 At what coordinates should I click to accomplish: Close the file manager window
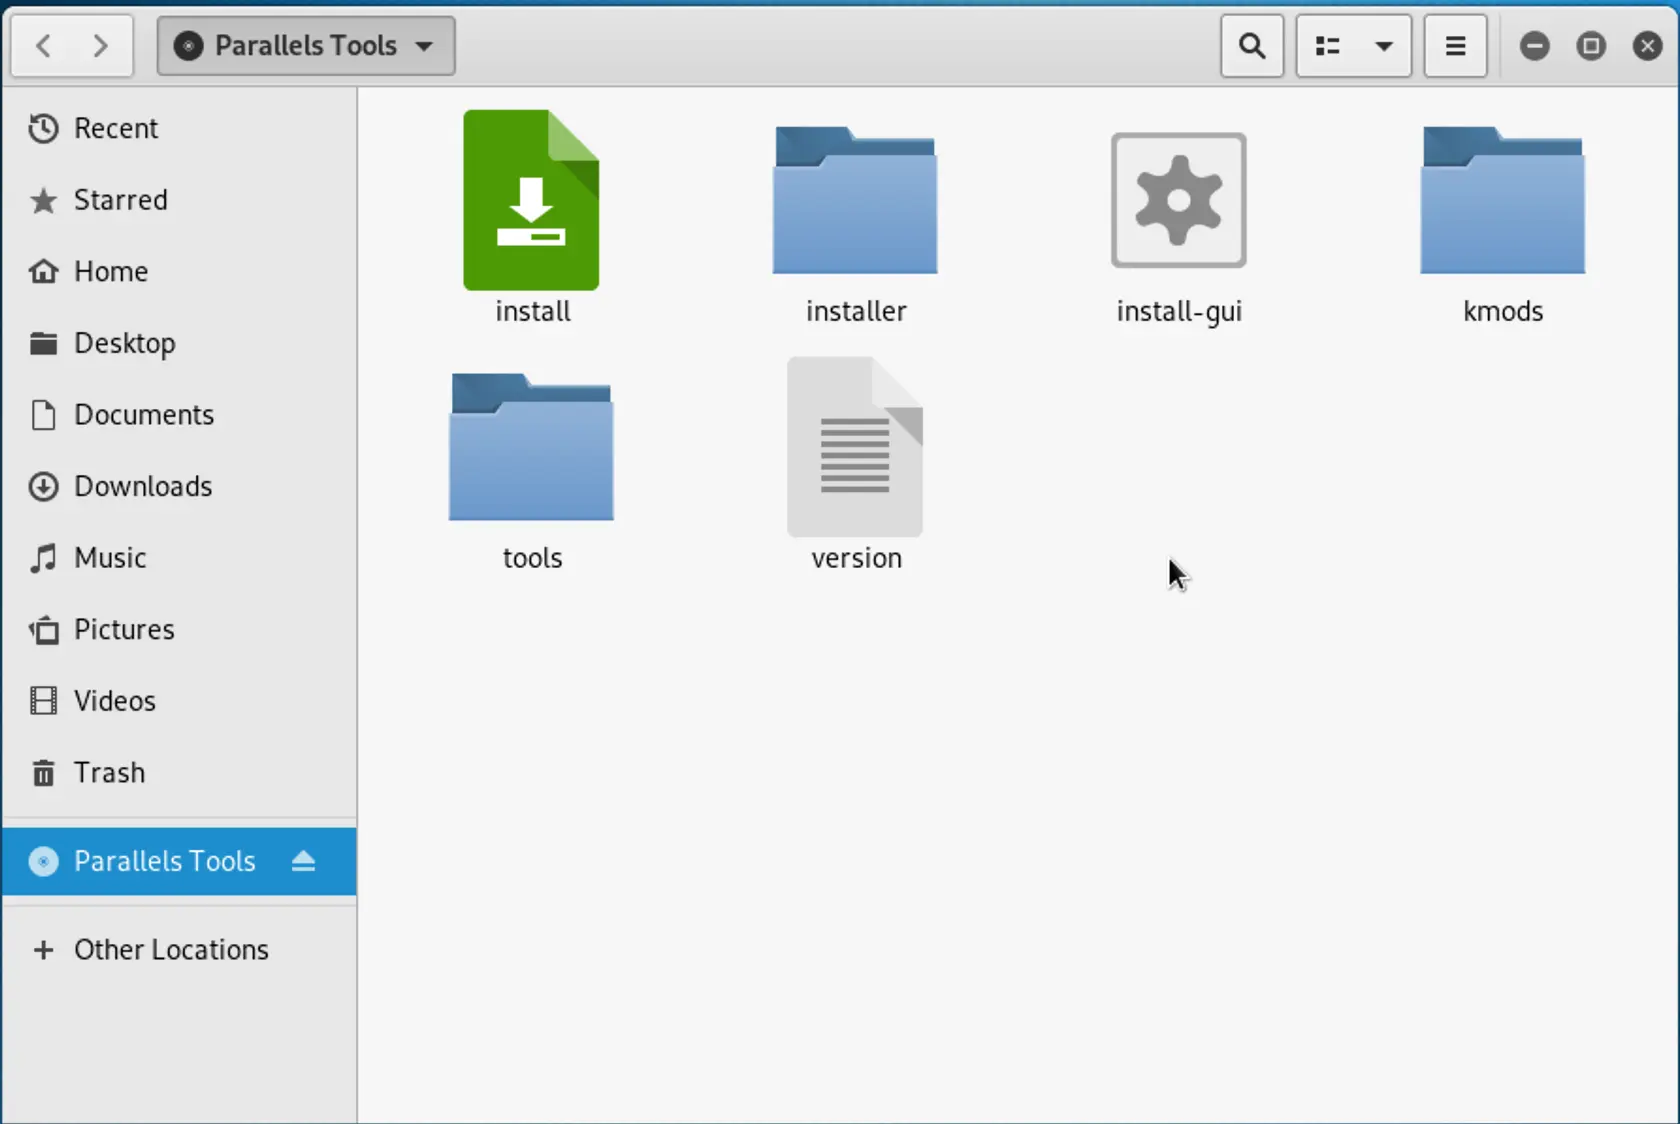(x=1647, y=46)
